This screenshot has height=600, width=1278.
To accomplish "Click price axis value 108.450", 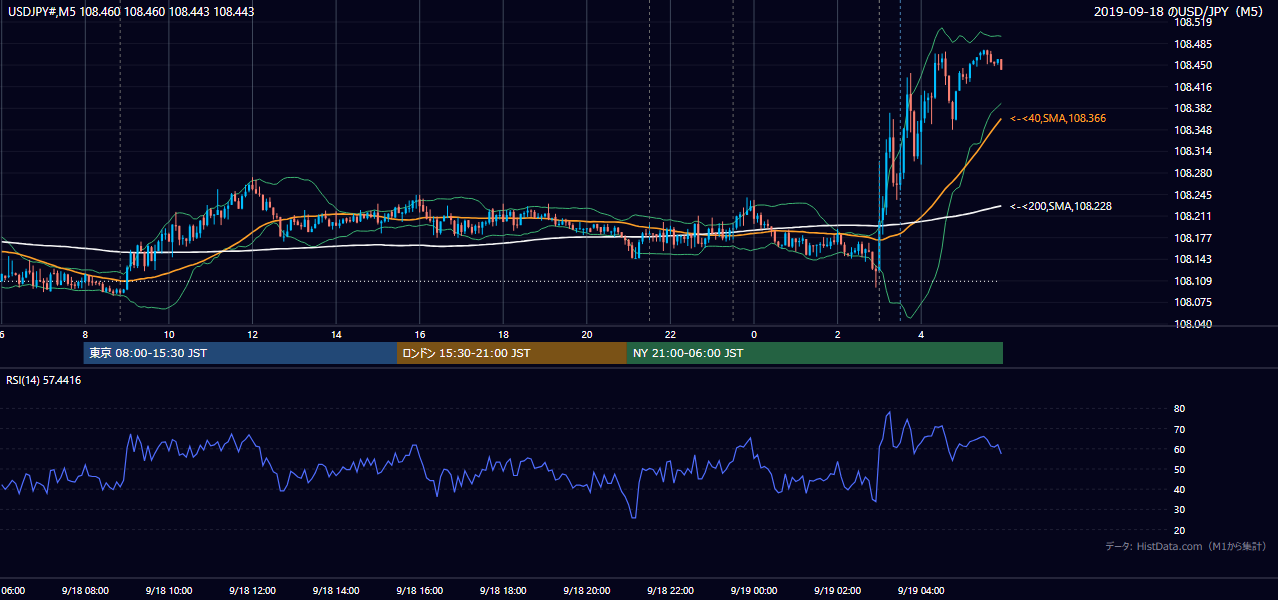I will click(x=1191, y=65).
